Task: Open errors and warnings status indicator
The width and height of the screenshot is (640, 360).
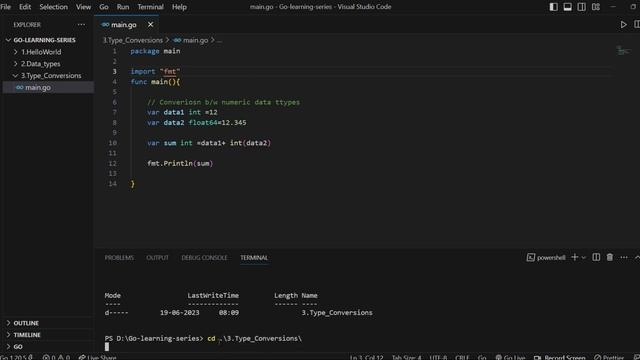Action: pos(56,357)
